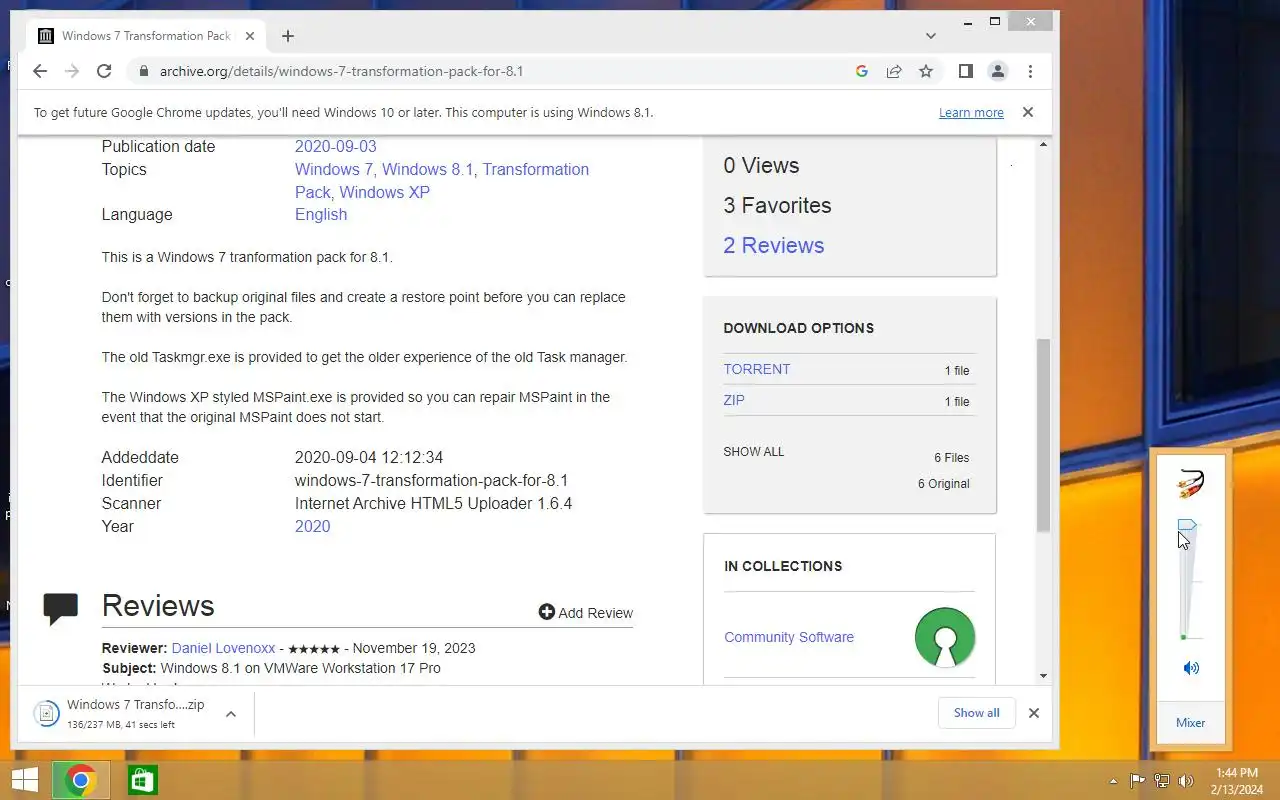Image resolution: width=1280 pixels, height=800 pixels.
Task: Click the 6 Files count
Action: 952,458
